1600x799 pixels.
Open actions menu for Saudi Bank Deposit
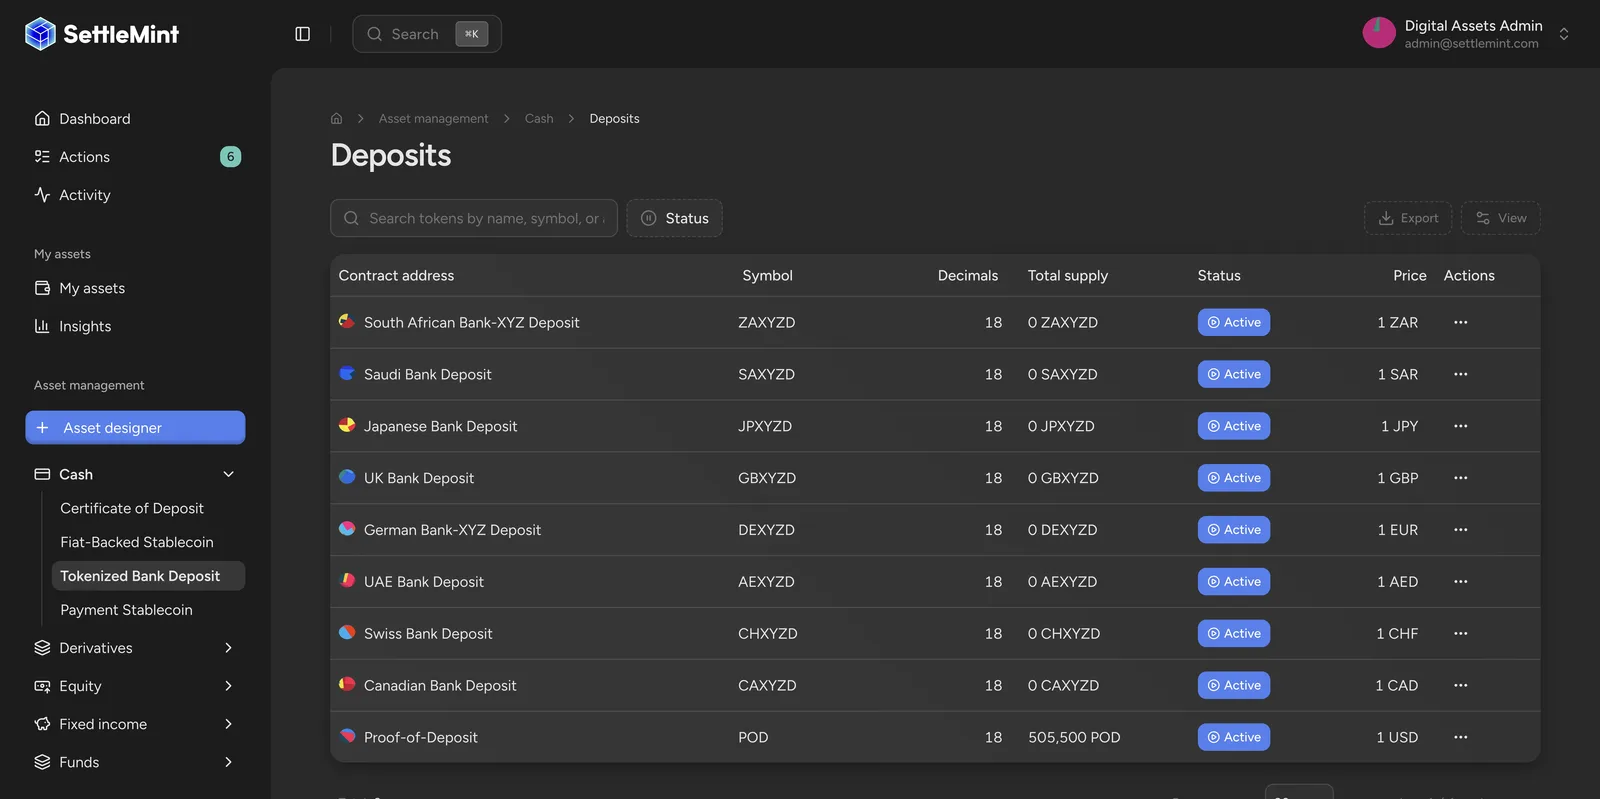[1461, 374]
